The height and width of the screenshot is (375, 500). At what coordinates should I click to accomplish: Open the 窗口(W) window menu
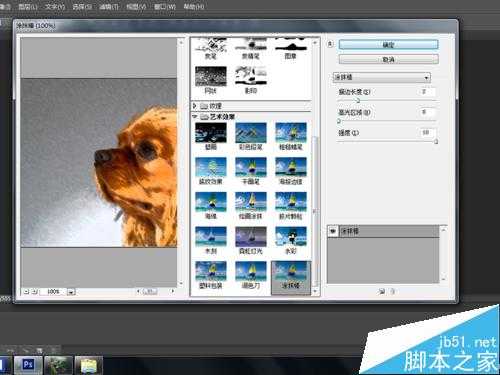[165, 6]
